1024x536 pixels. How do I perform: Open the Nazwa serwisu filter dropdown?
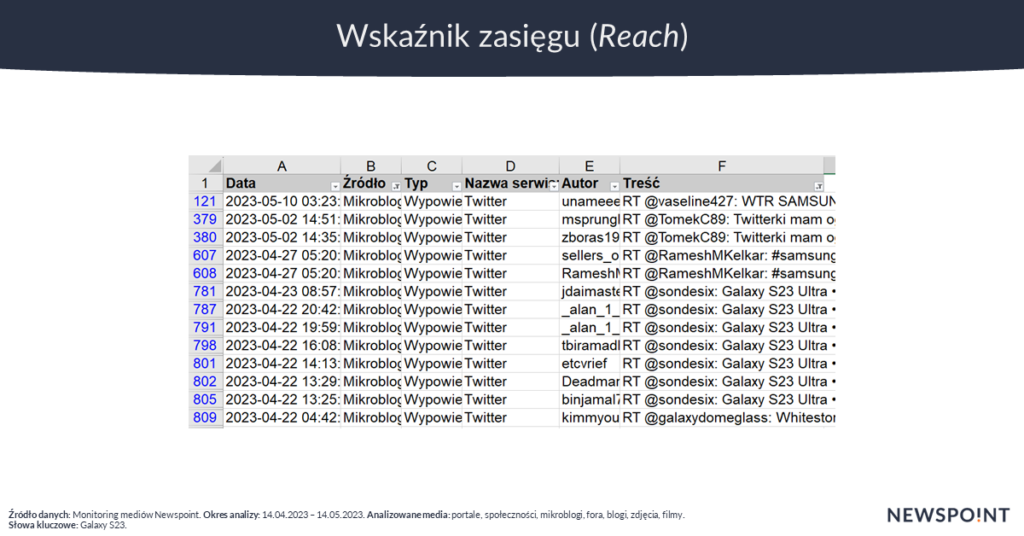coord(554,186)
